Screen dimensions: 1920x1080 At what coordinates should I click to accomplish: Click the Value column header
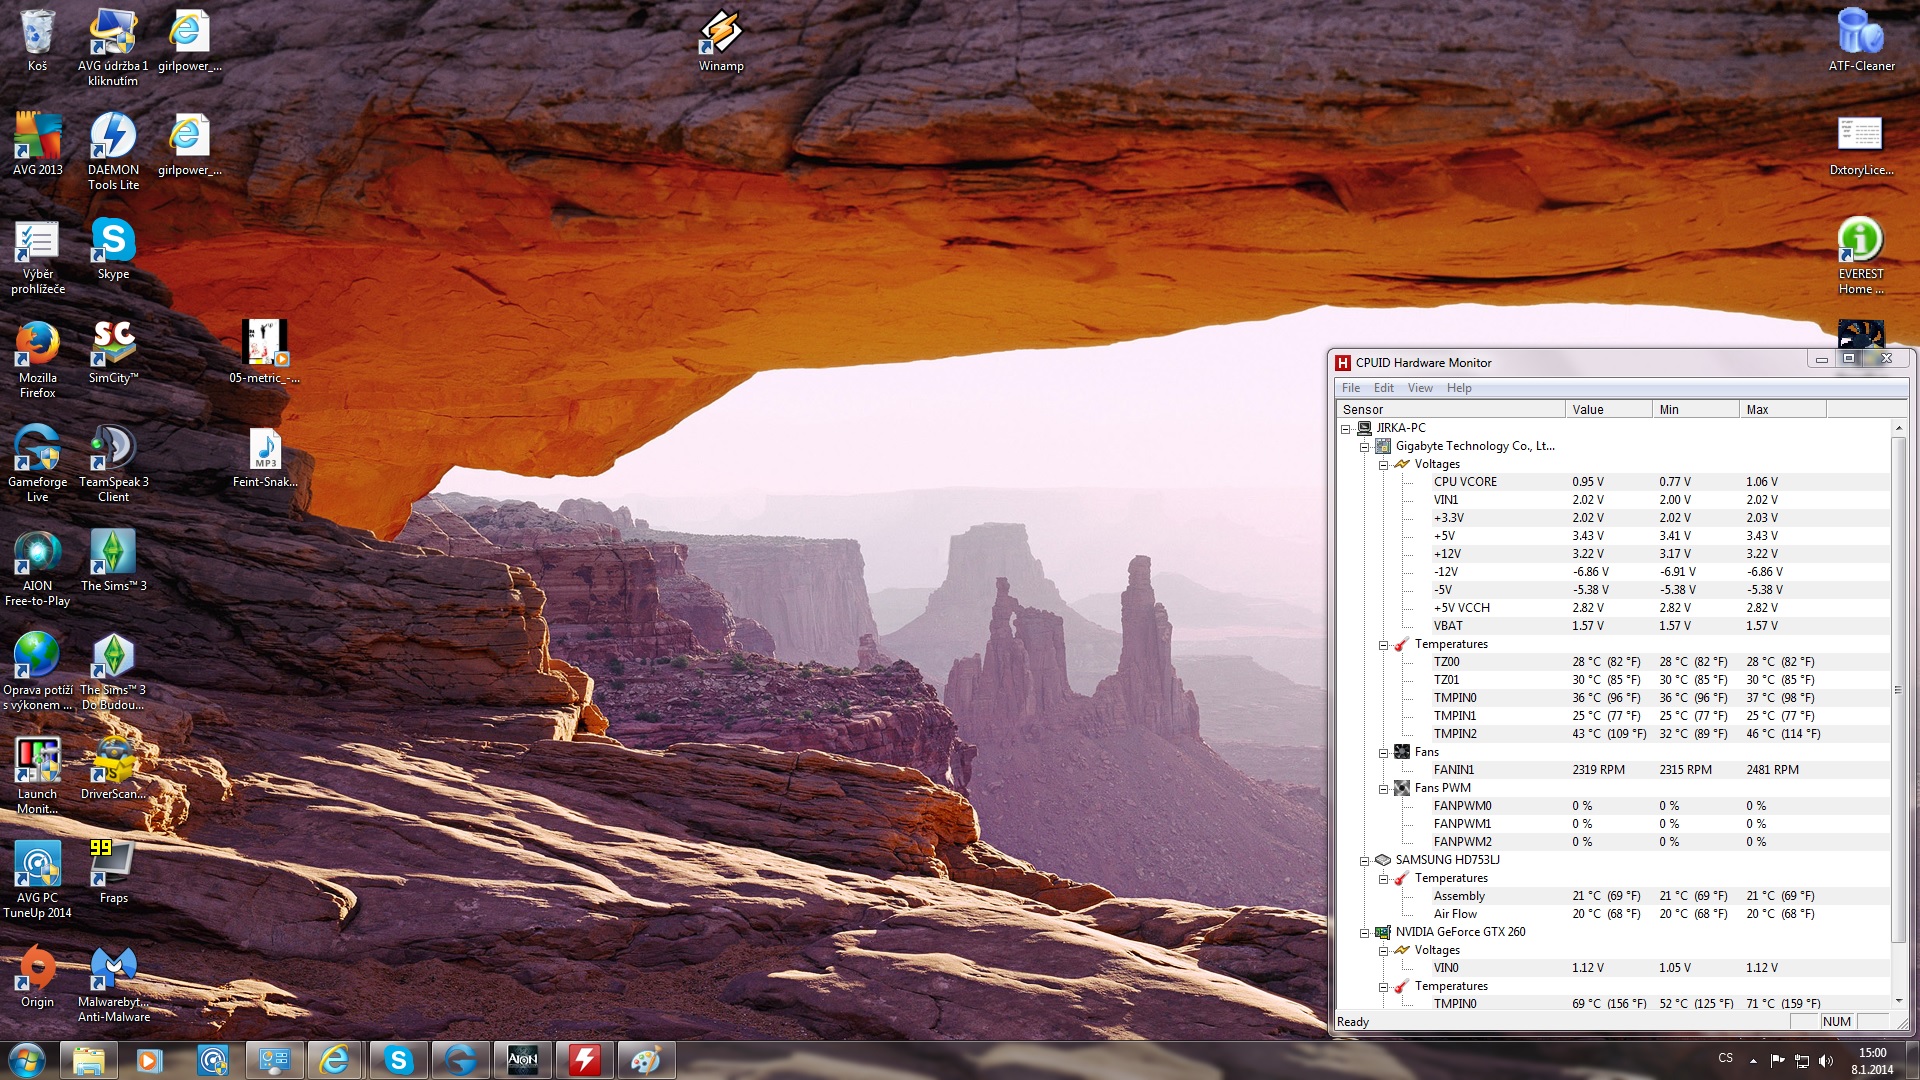point(1607,410)
